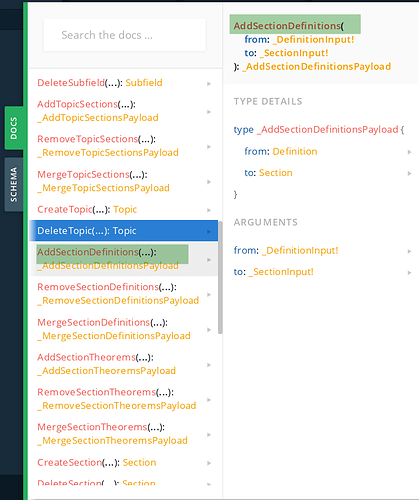The width and height of the screenshot is (419, 500).
Task: Select RemoveSectionTheorems mutation entry
Action: point(97,392)
